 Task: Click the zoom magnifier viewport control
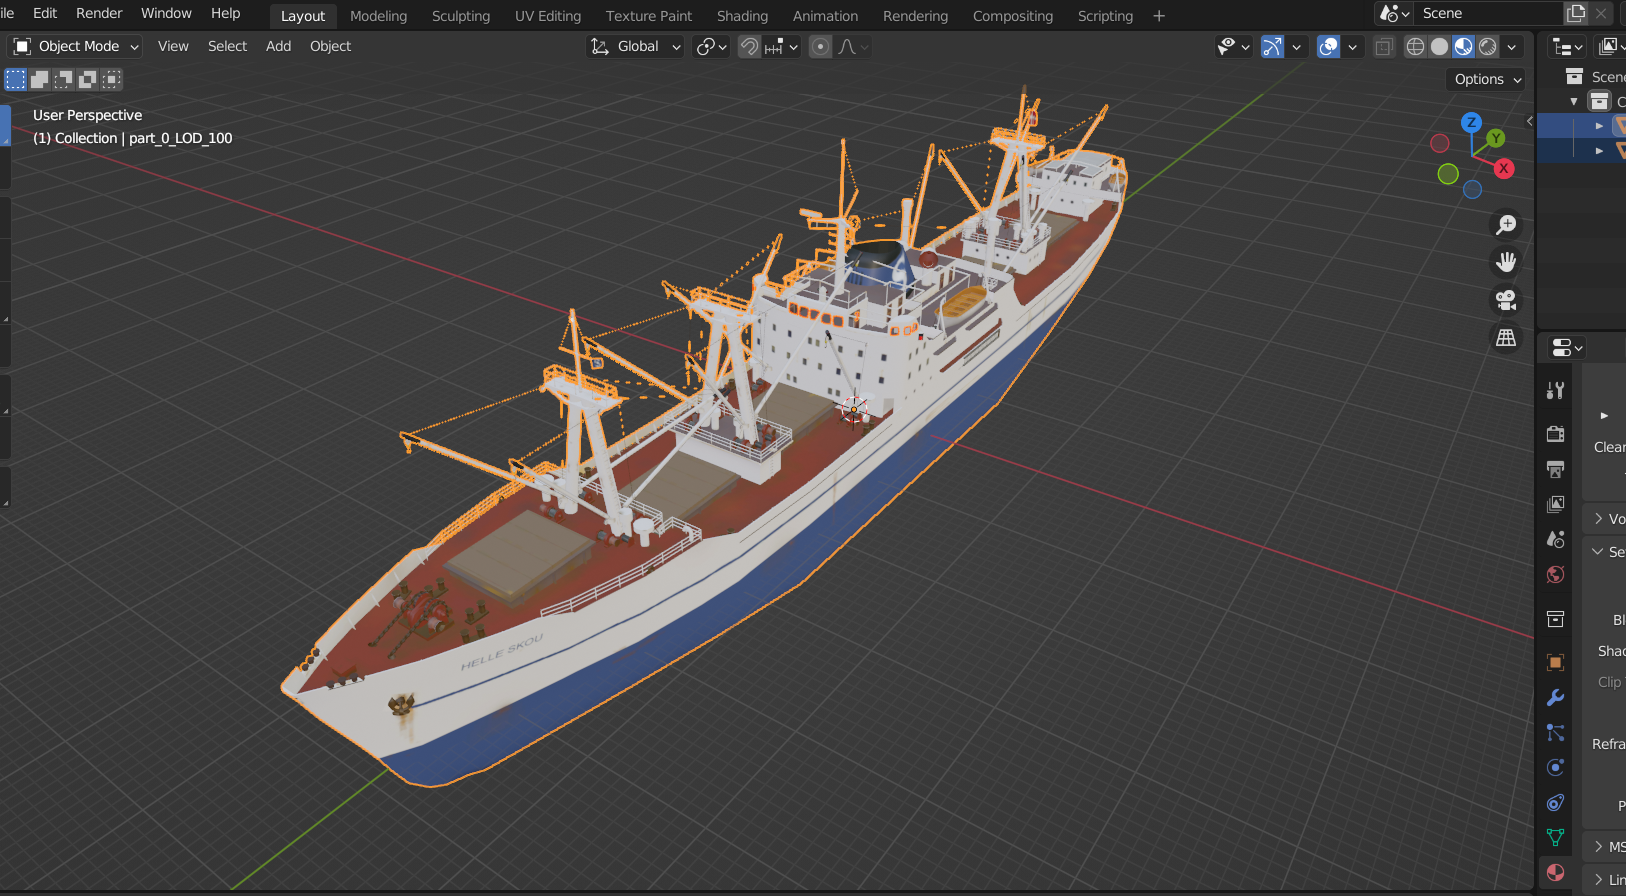[1505, 225]
